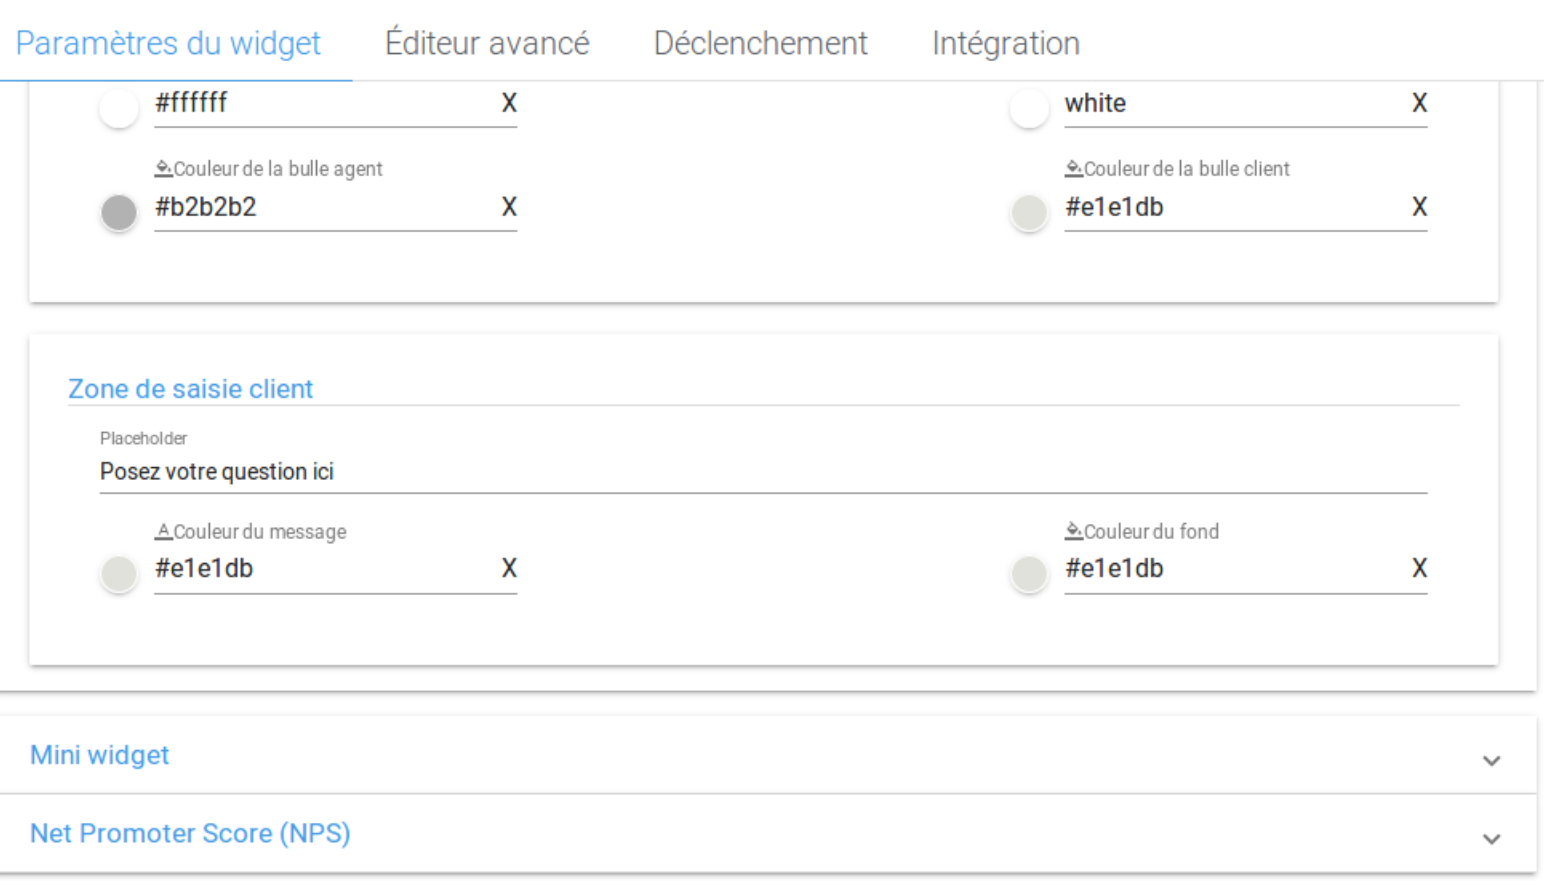
Task: Open the Mini widget panel title
Action: point(100,755)
